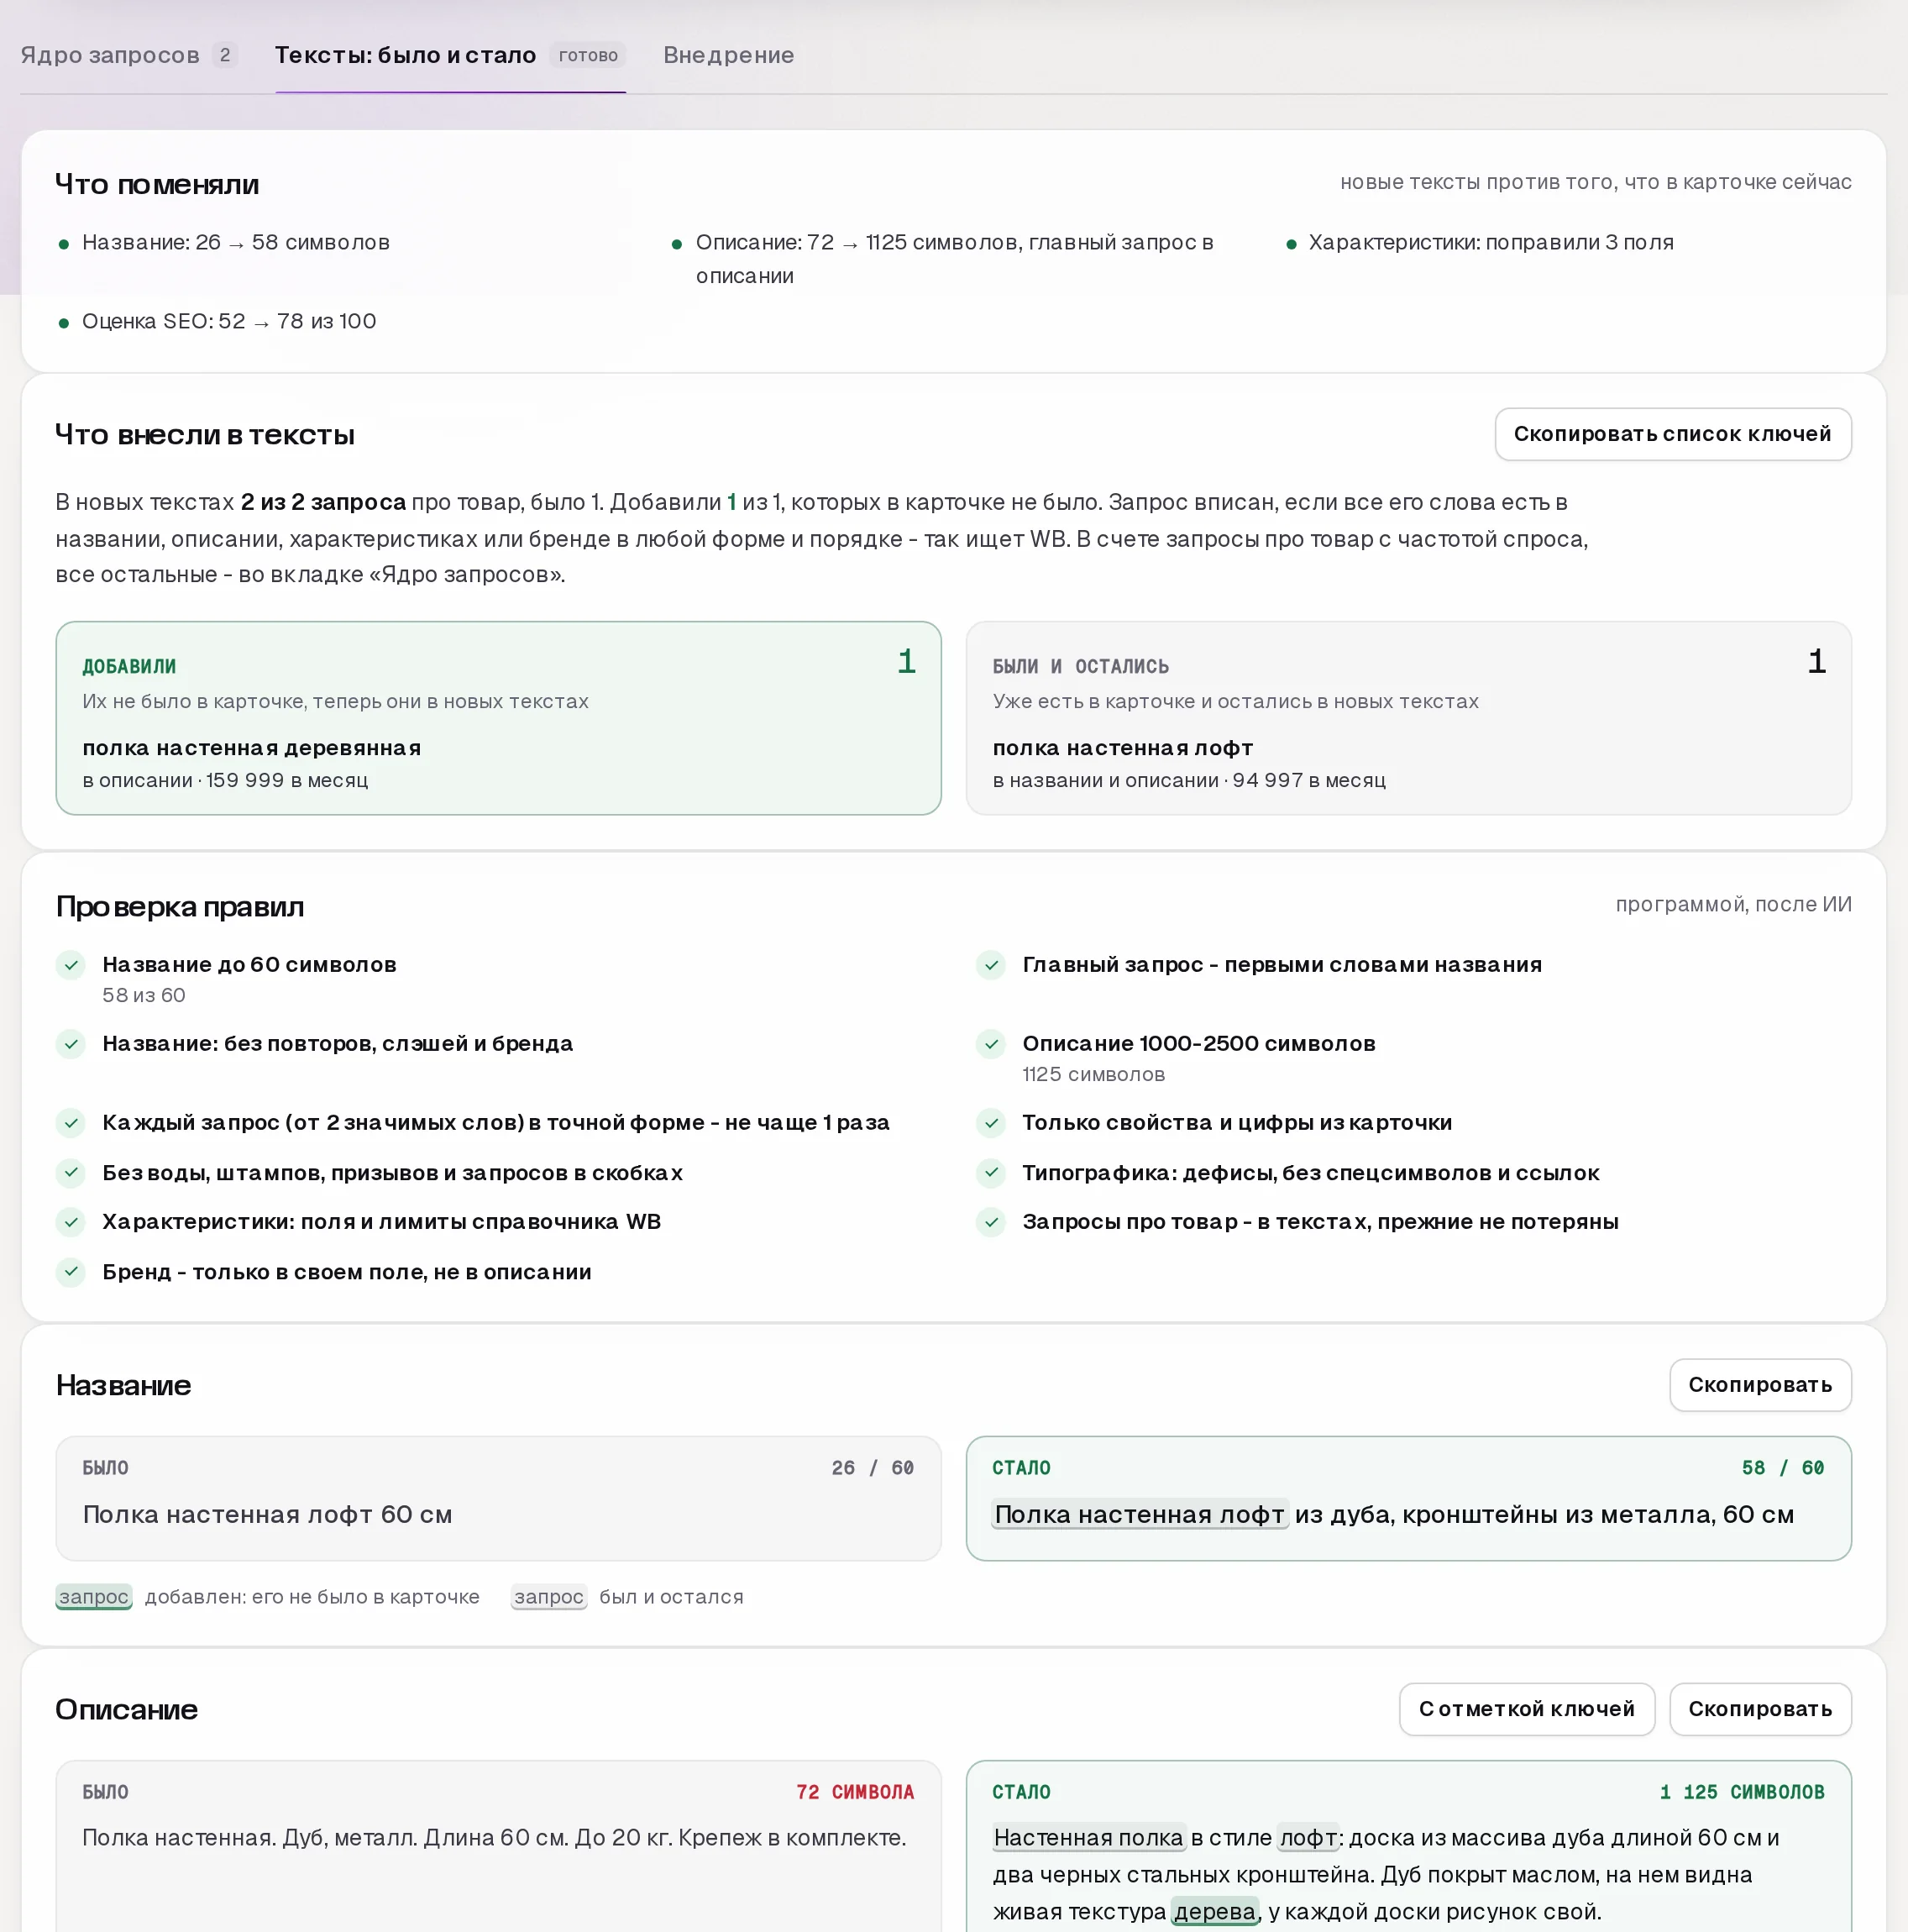Image resolution: width=1908 pixels, height=1932 pixels.
Task: Click highlighted Полка настенная лофт in Стало title
Action: [1139, 1515]
